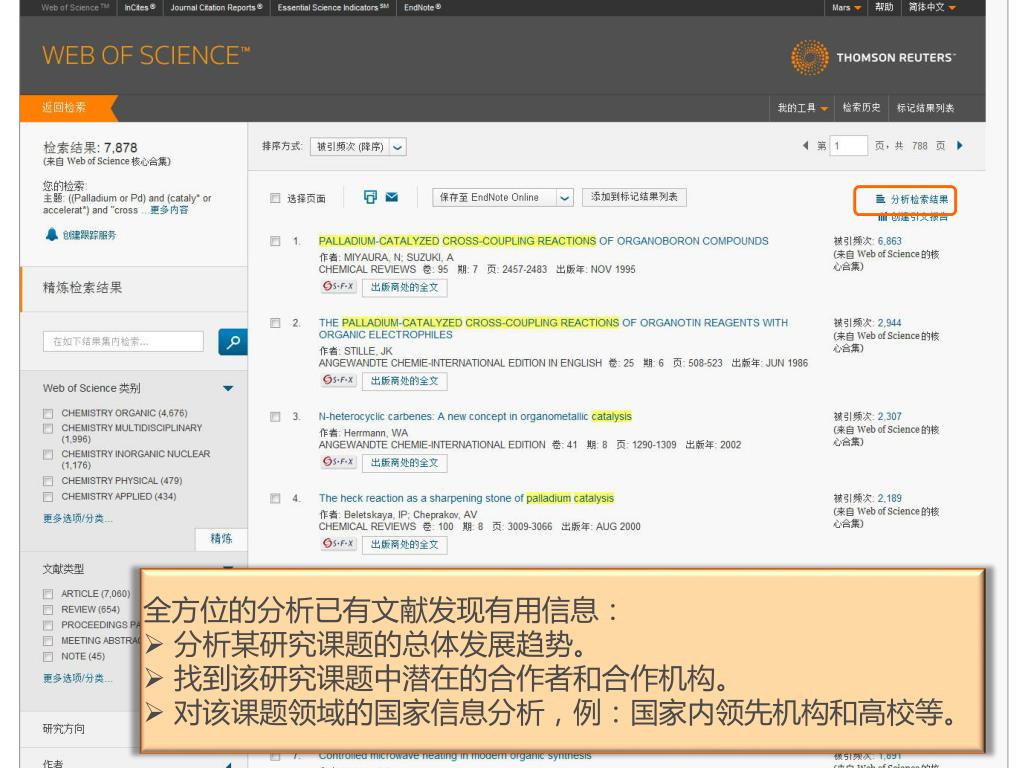
Task: Select checkbox for result number 4
Action: pos(275,499)
